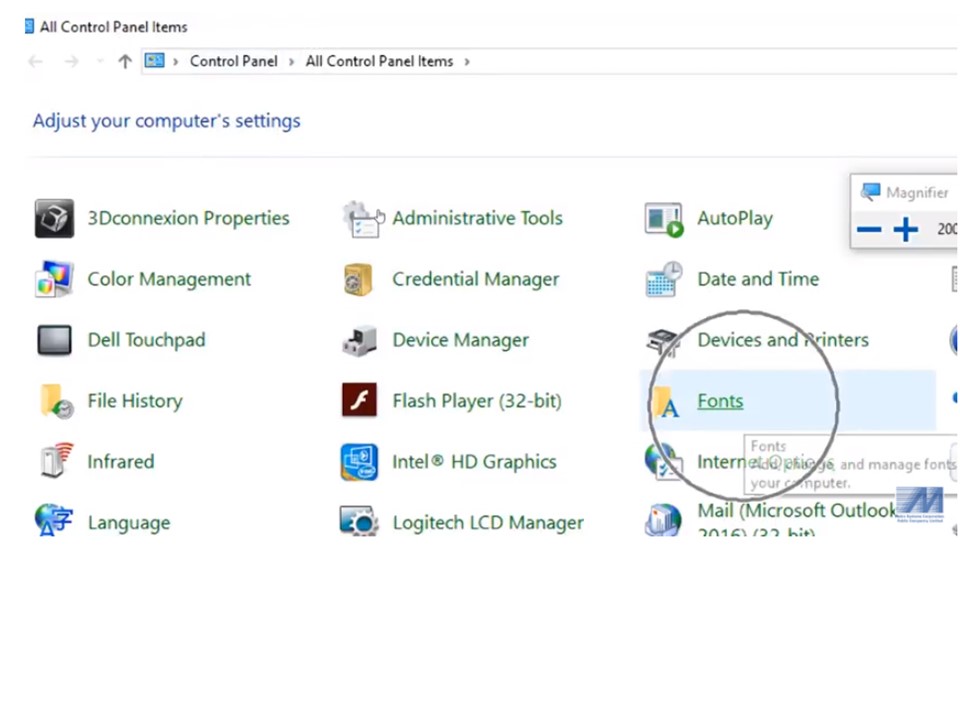
Task: Open the Intel HD Graphics icon
Action: point(359,462)
